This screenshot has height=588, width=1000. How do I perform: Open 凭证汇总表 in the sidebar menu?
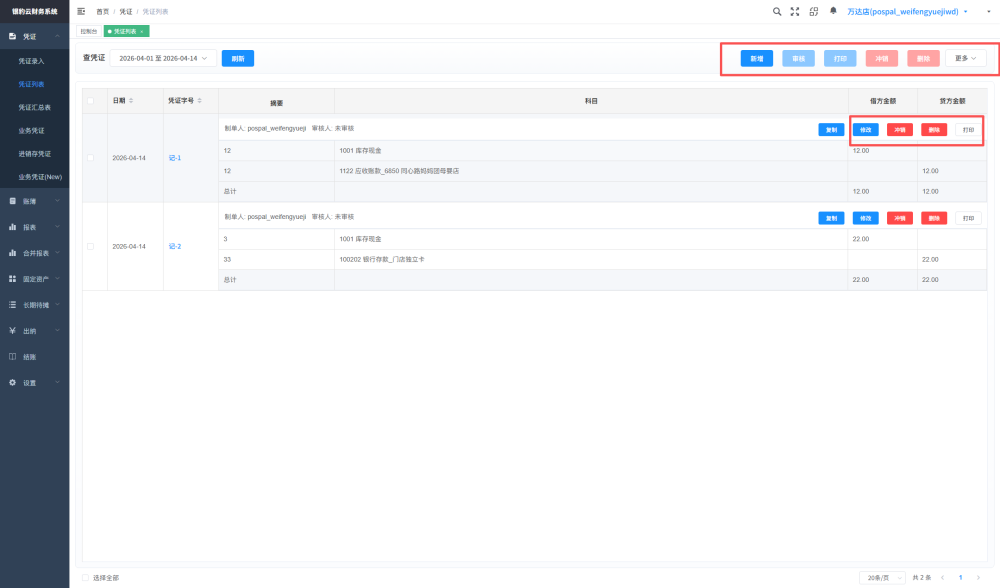click(x=34, y=107)
